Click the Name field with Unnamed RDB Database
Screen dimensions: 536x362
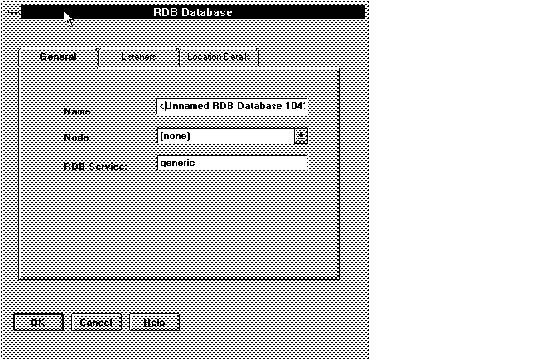pos(232,106)
